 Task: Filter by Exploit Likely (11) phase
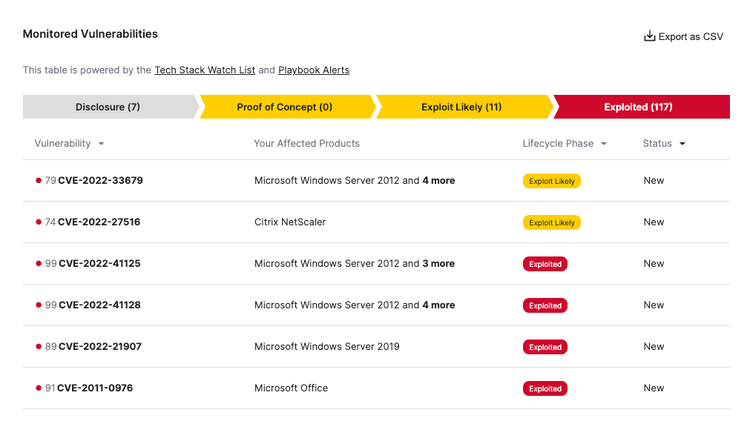[x=461, y=107]
